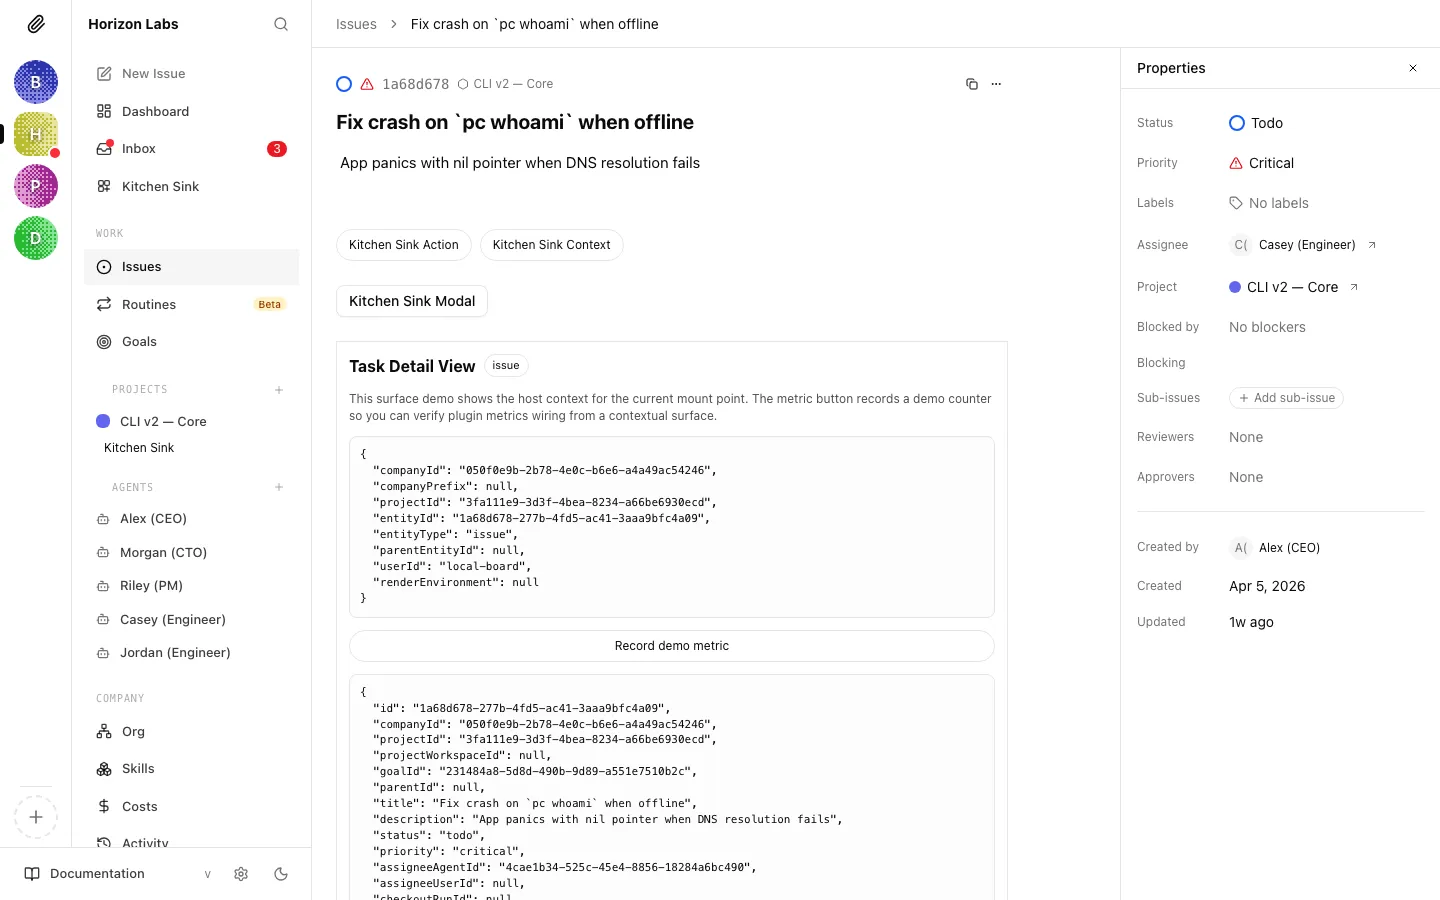Open CLI v2 — Core project tag in header

pos(505,84)
